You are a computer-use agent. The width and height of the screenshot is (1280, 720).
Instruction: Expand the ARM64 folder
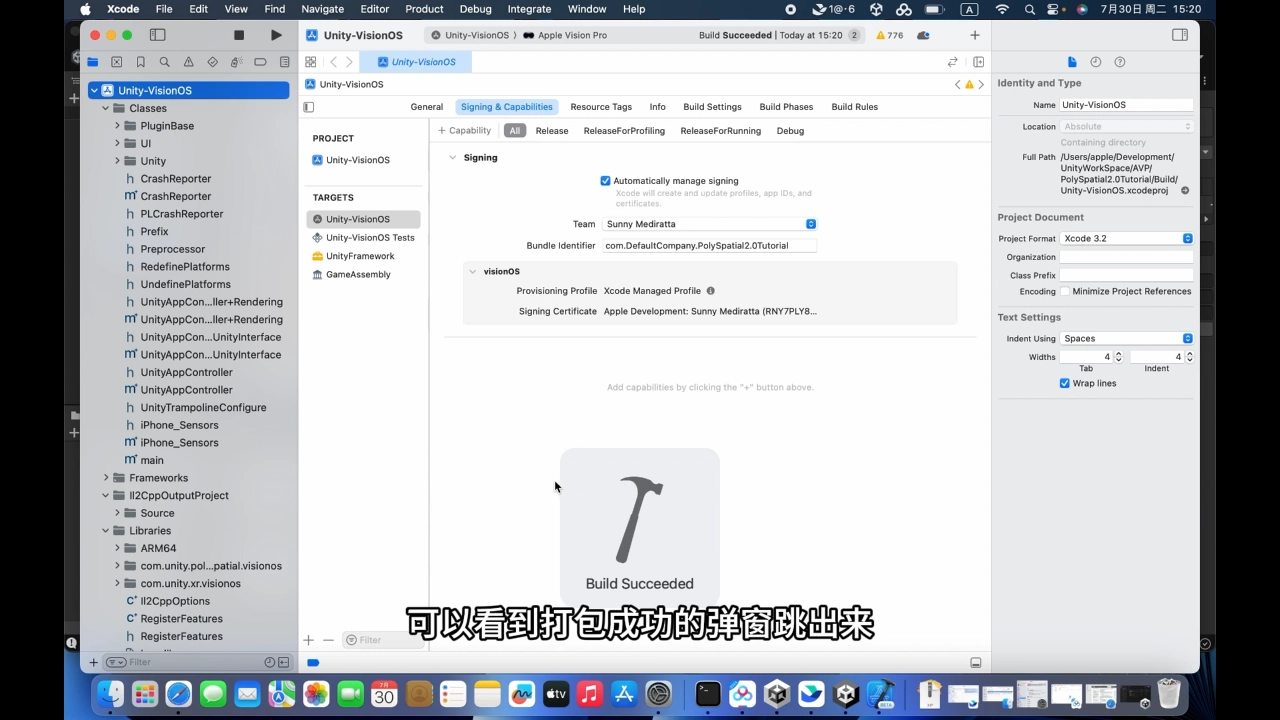[117, 548]
